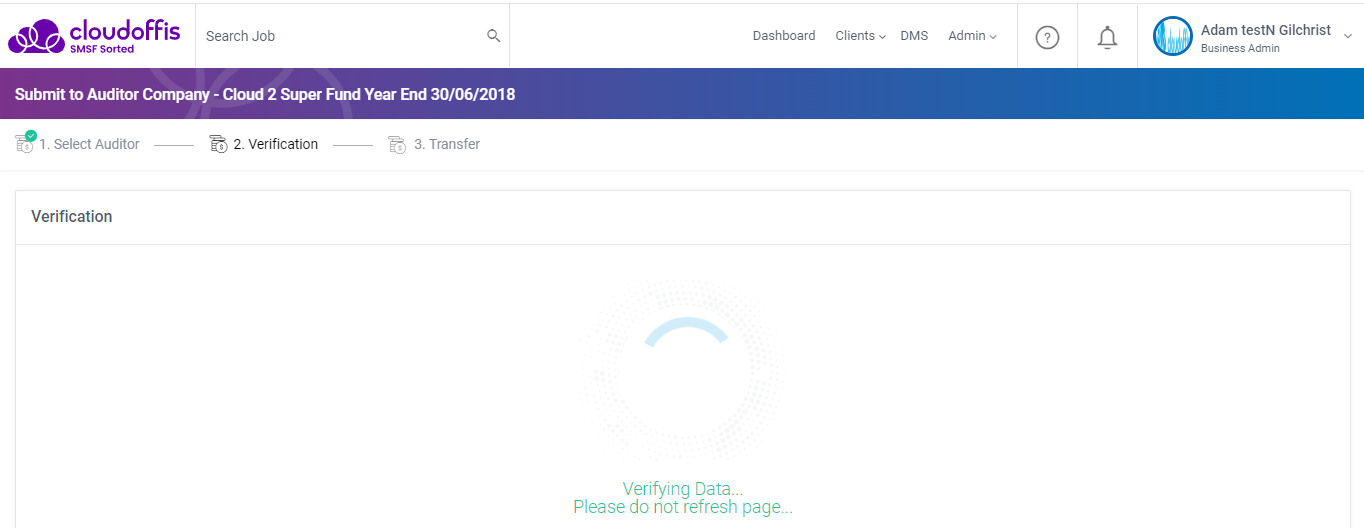Viewport: 1364px width, 528px height.
Task: Click the user profile avatar picture
Action: pos(1172,37)
